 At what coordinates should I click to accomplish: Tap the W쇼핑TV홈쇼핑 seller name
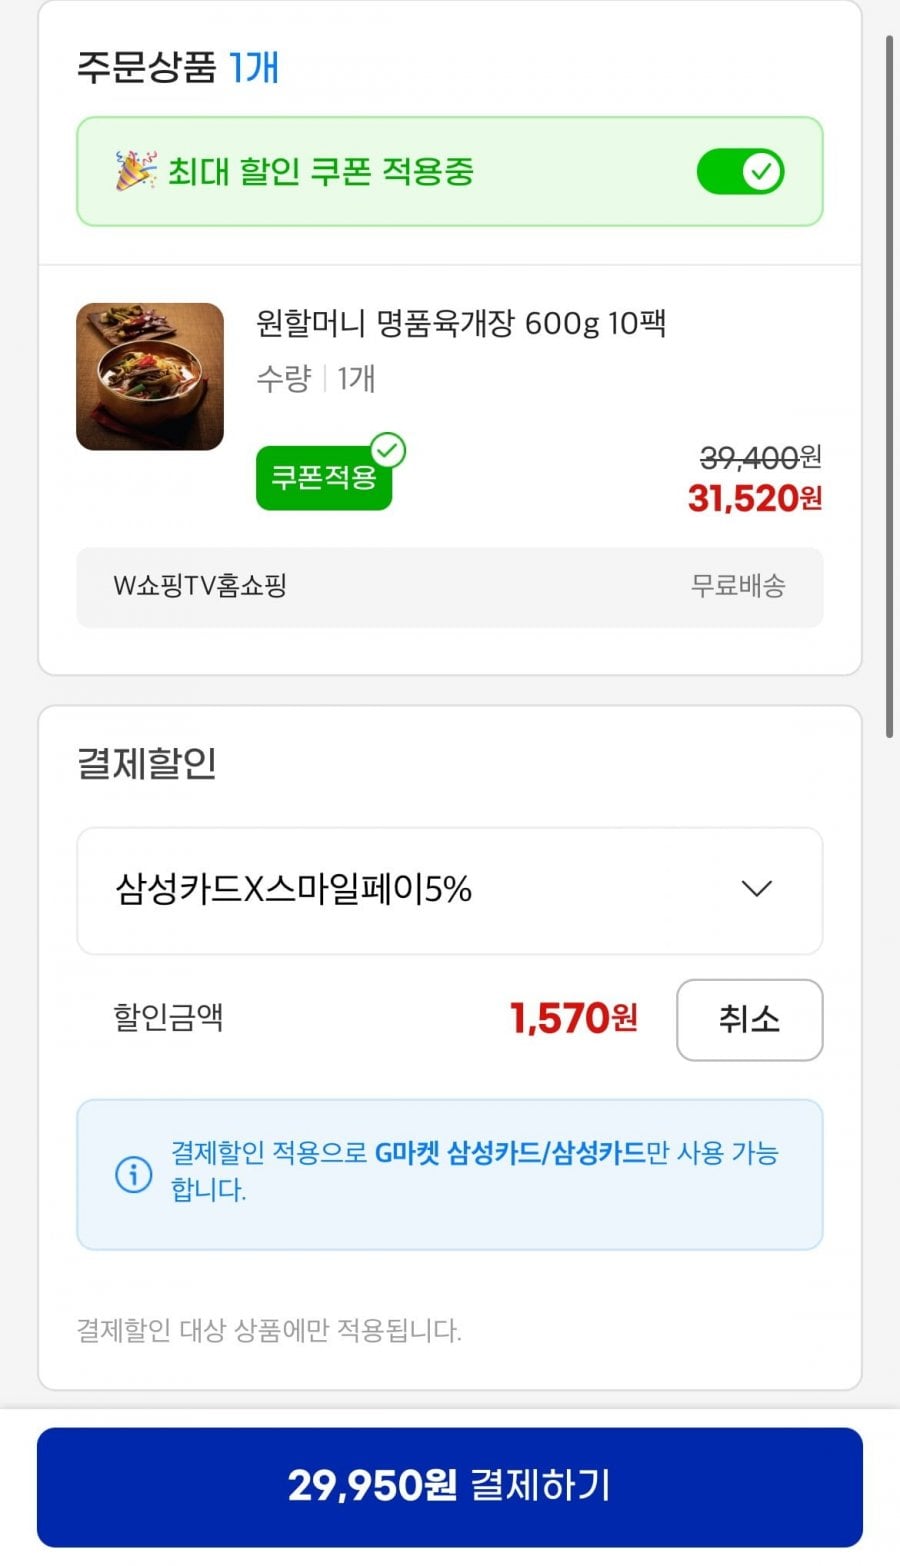(200, 586)
